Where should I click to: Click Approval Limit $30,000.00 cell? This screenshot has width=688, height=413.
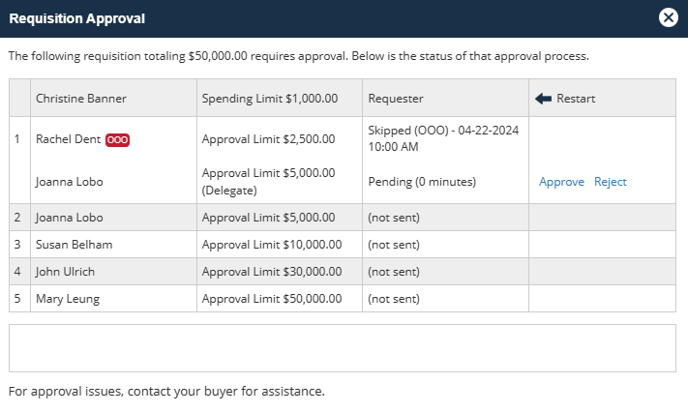280,272
